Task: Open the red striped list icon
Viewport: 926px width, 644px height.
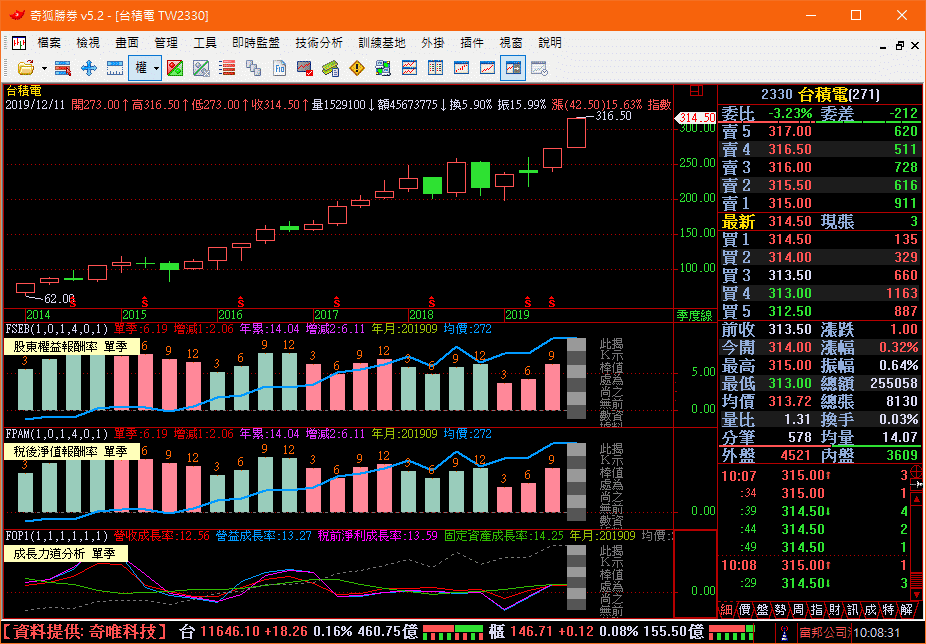Action: [227, 68]
